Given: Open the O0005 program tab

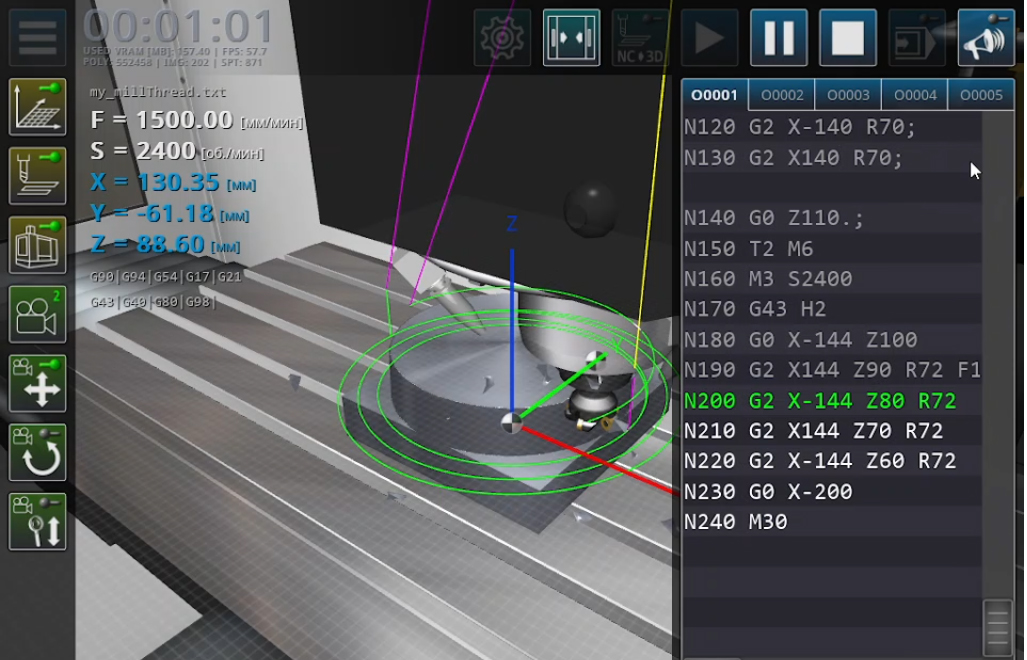Looking at the screenshot, I should click(x=980, y=96).
